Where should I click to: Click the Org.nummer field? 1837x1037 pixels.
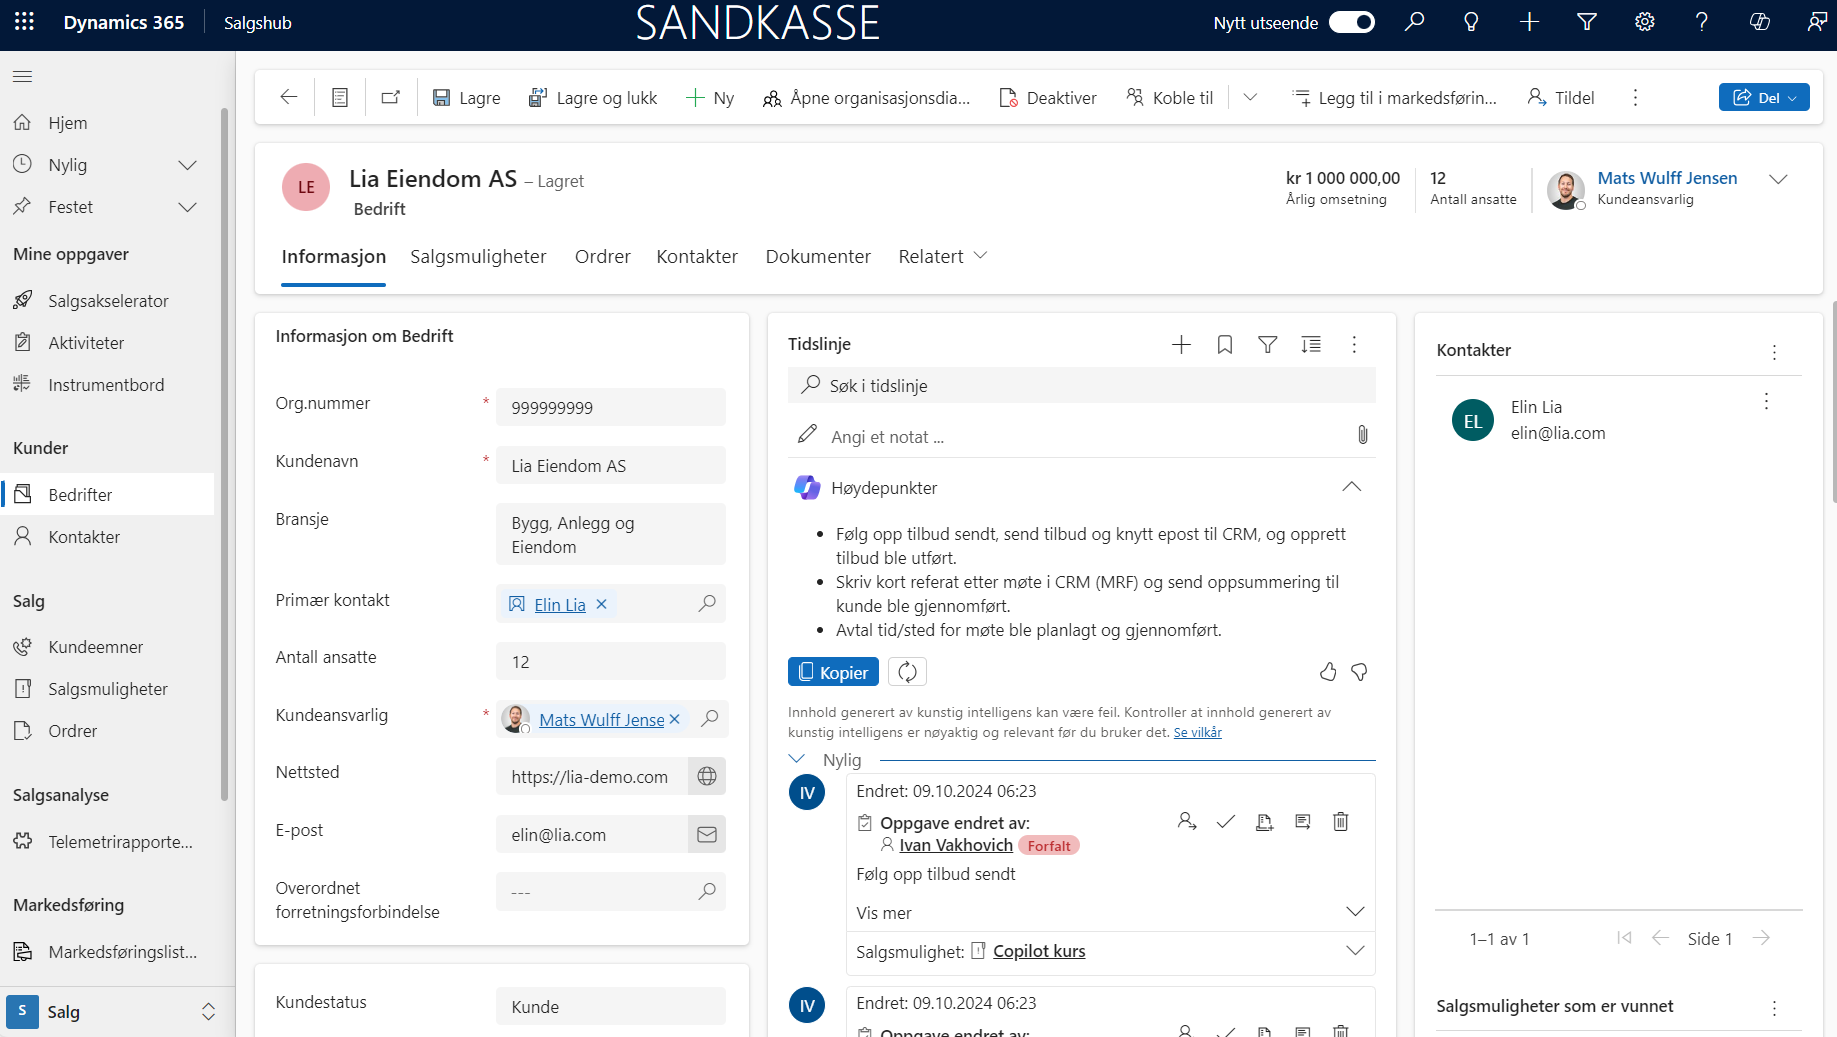click(610, 407)
